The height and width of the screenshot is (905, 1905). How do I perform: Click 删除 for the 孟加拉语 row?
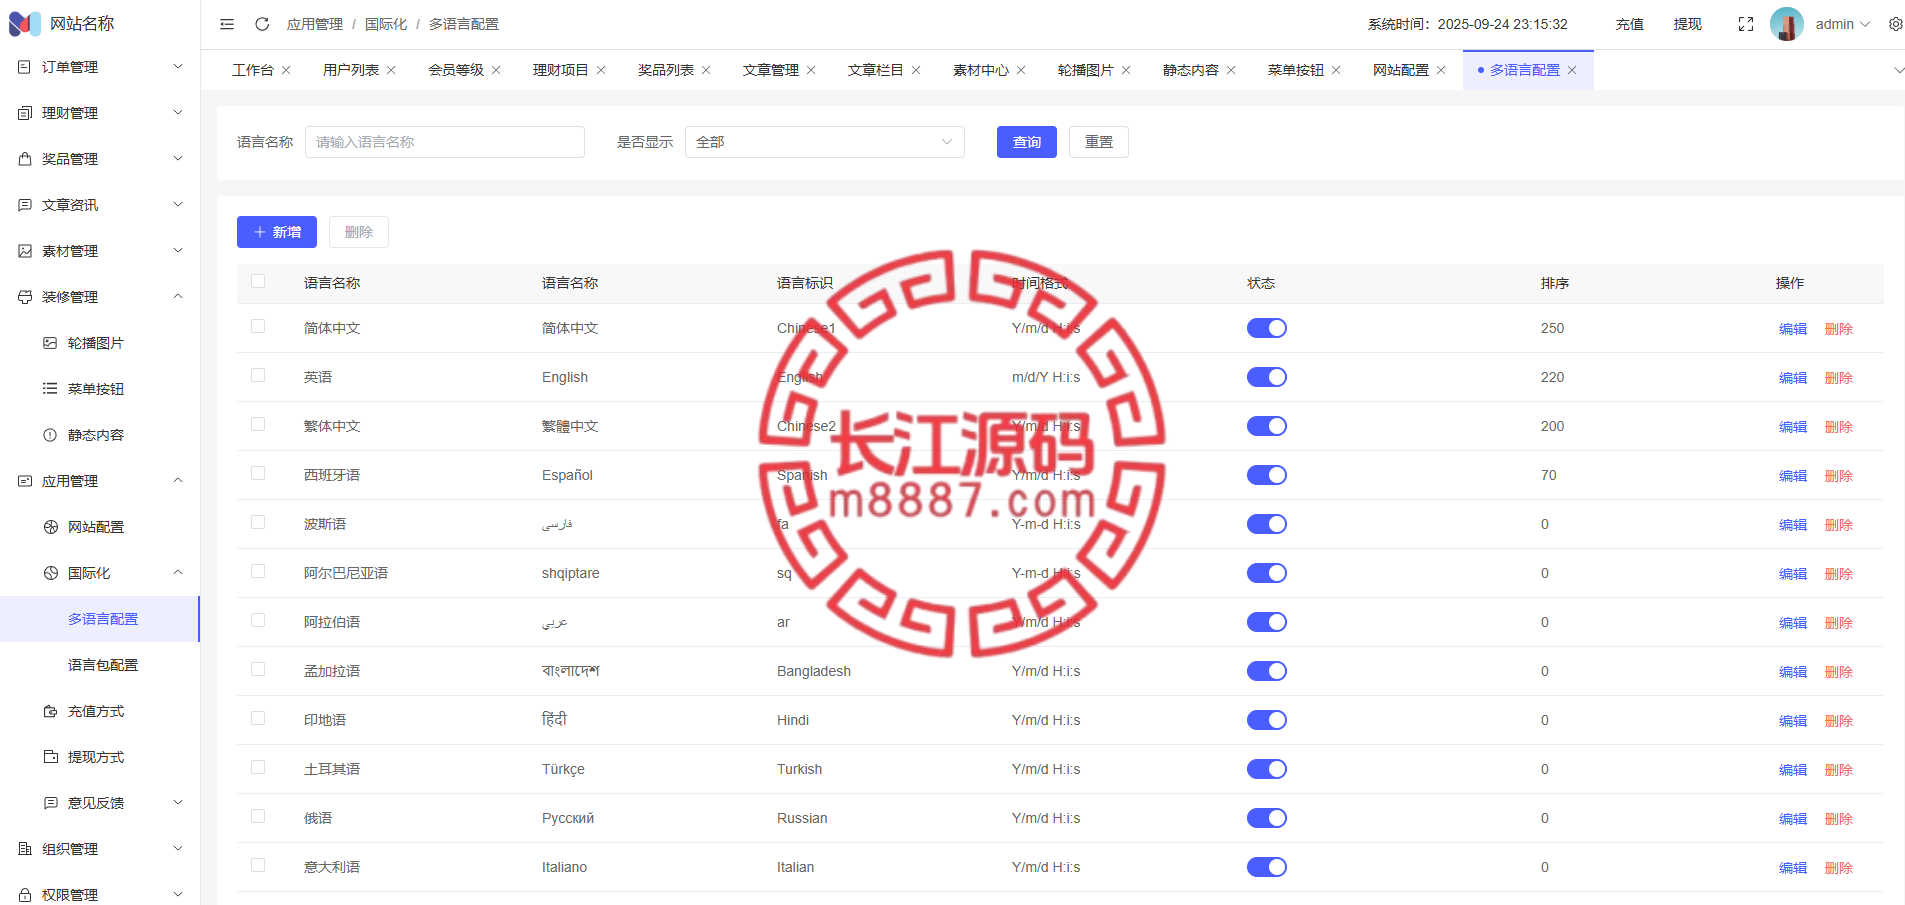coord(1839,672)
